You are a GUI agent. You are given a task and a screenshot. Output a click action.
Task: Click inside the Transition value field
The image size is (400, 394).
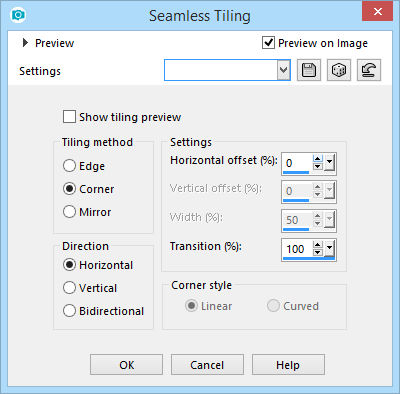point(297,249)
